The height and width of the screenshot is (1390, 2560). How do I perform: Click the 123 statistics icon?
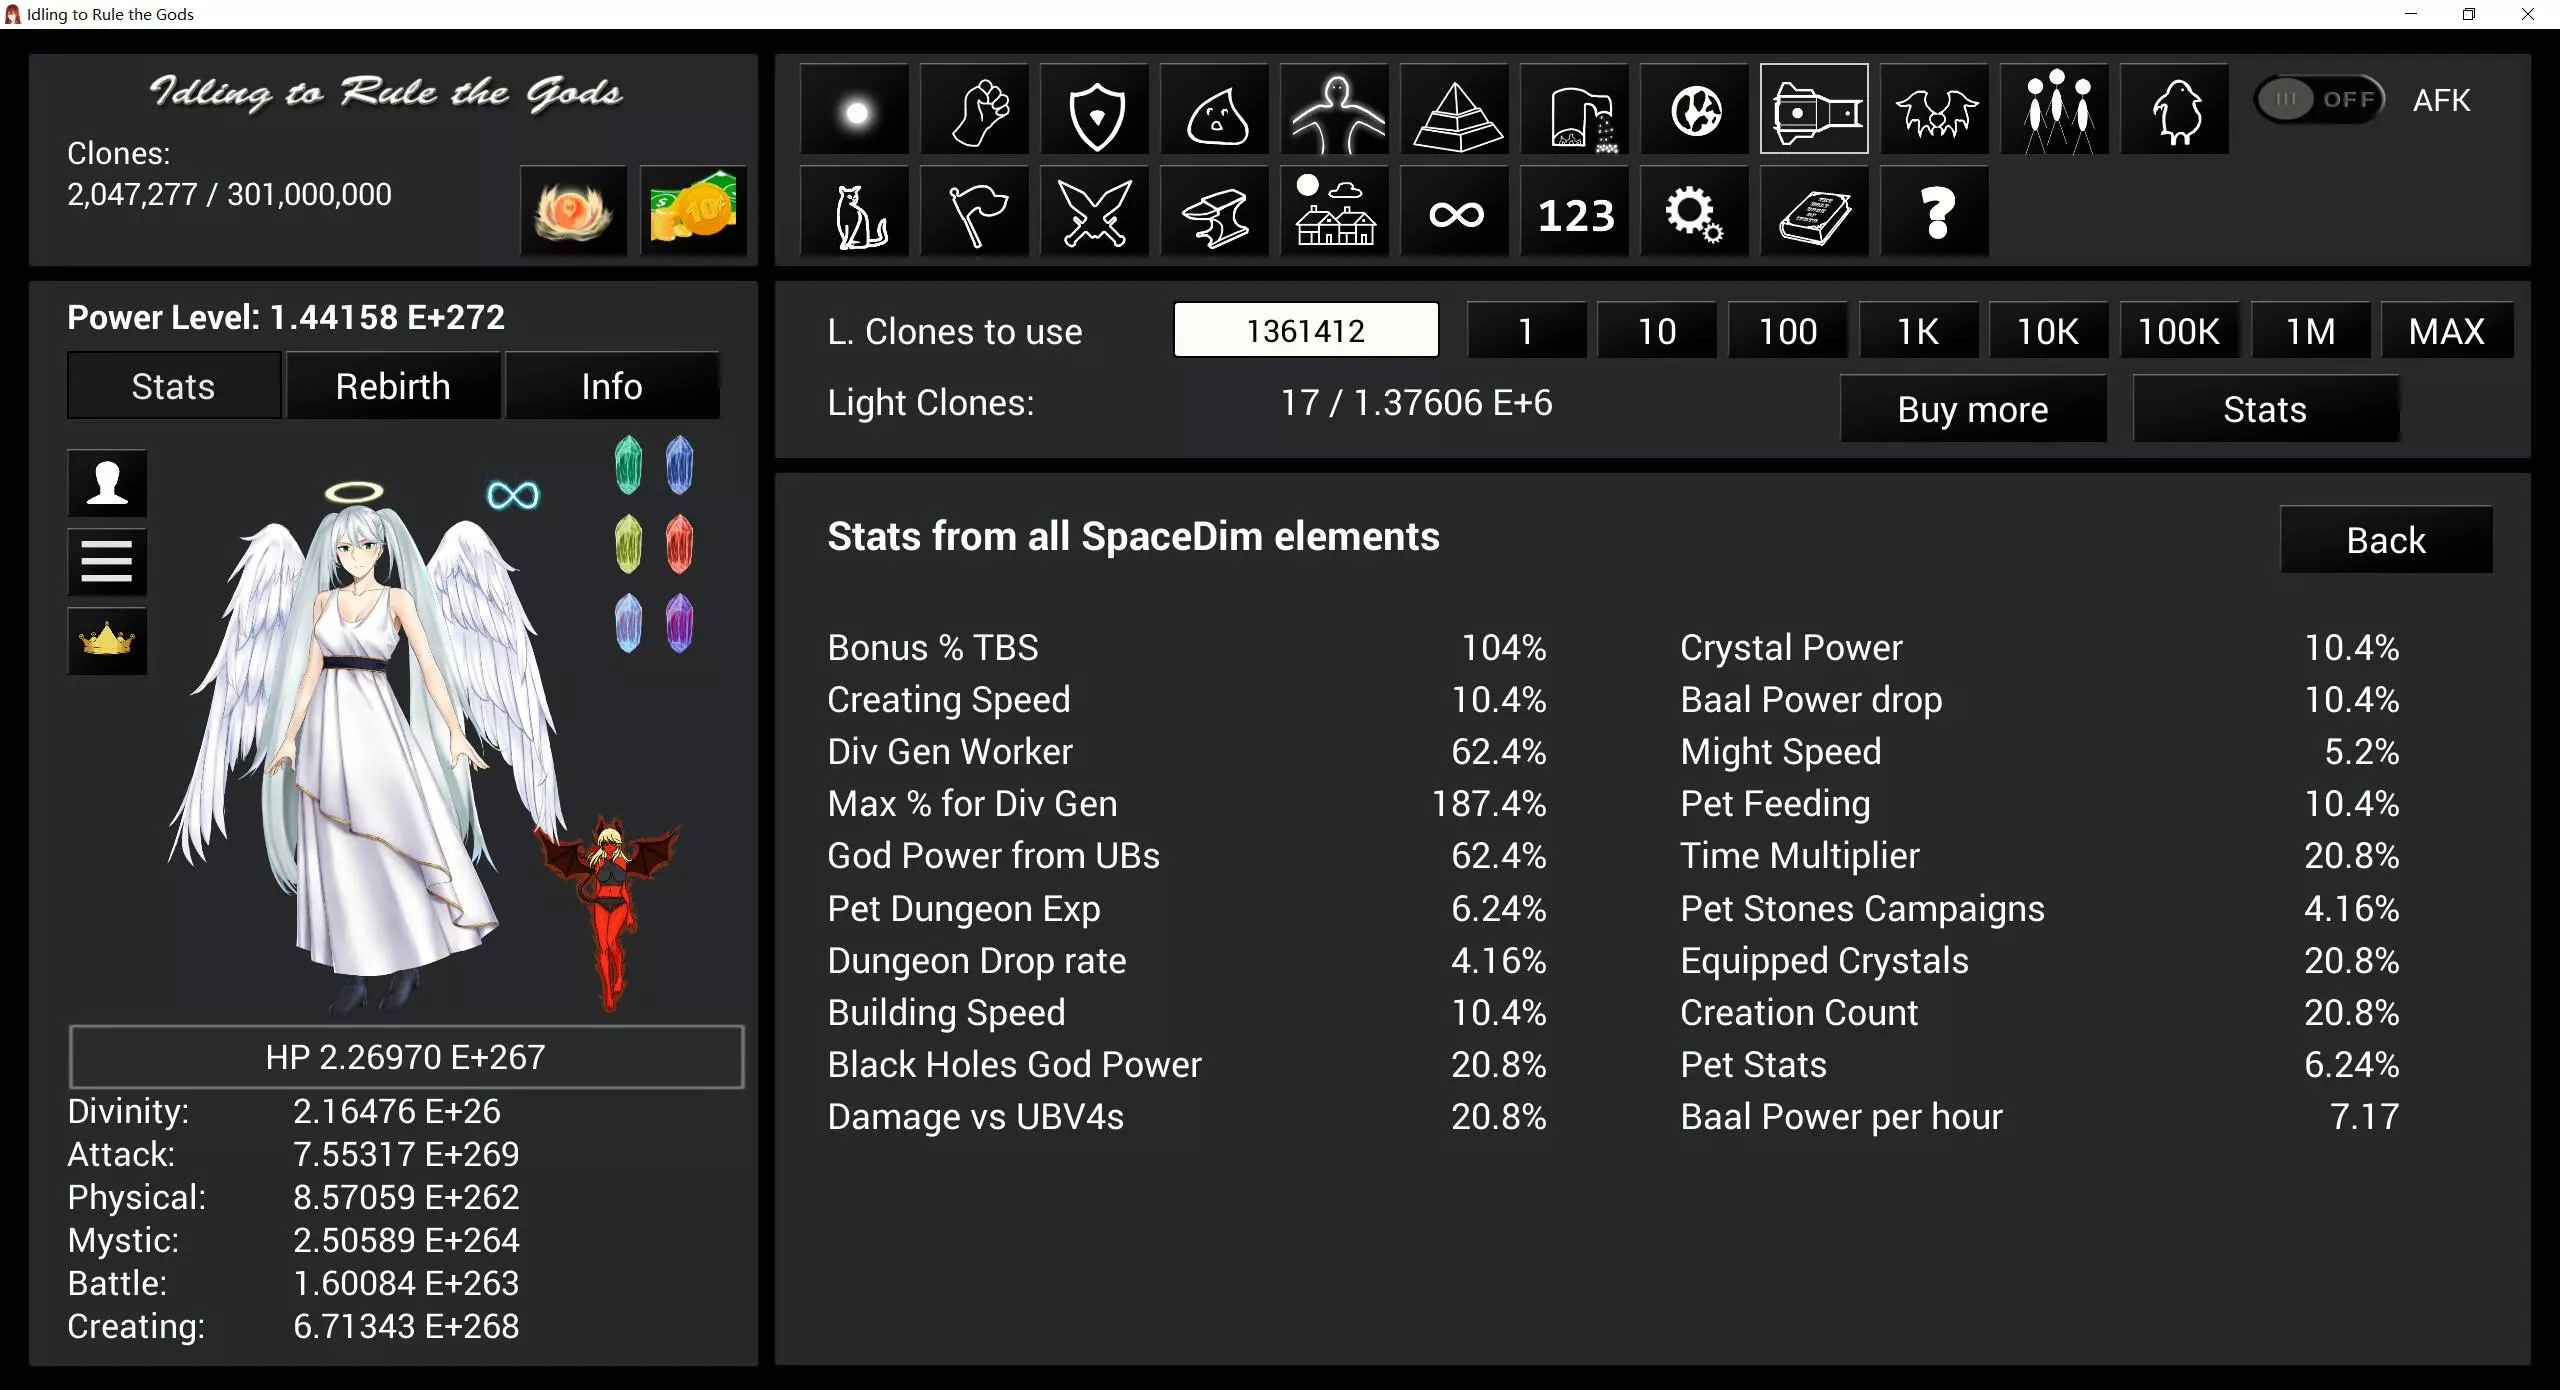[1576, 213]
